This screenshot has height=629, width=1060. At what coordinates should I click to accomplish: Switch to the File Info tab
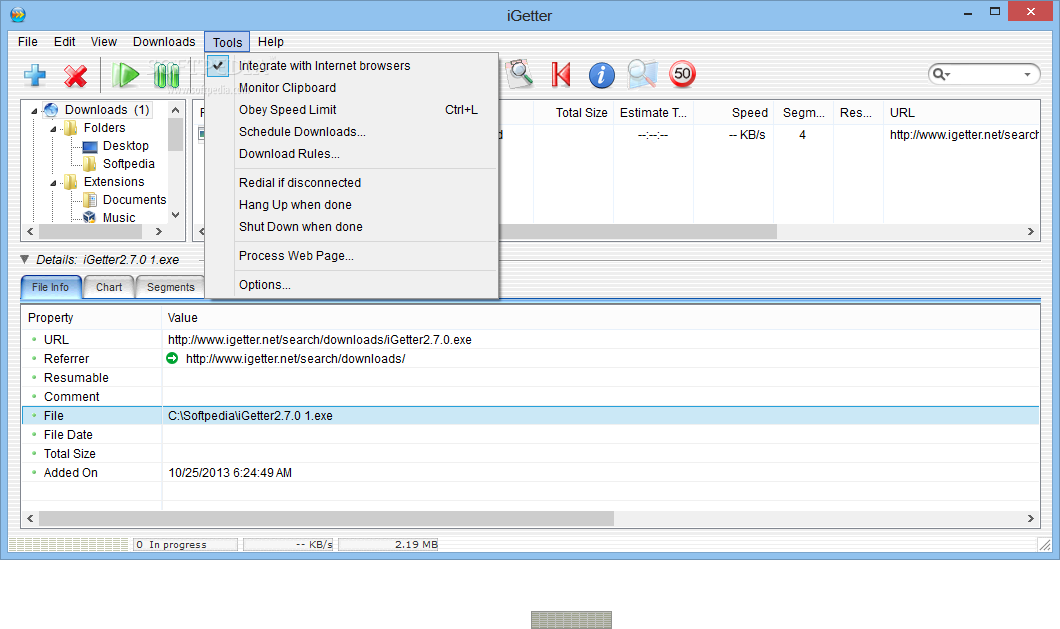[x=51, y=287]
